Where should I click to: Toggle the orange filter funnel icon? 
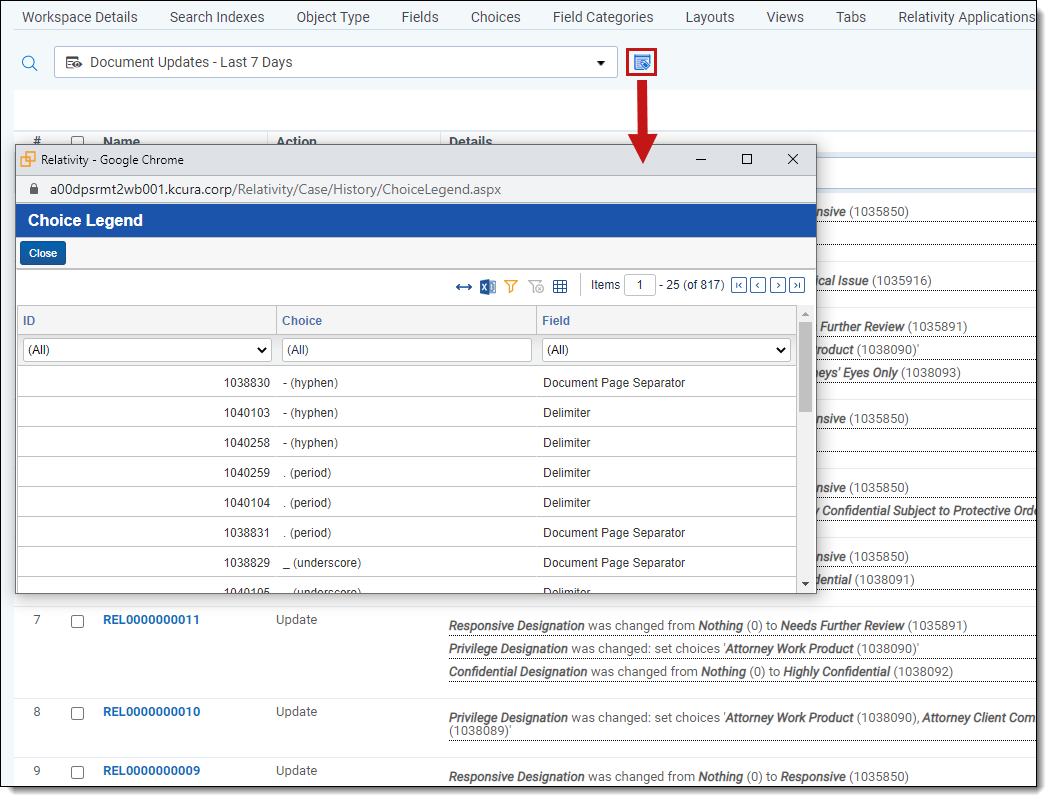pos(511,286)
